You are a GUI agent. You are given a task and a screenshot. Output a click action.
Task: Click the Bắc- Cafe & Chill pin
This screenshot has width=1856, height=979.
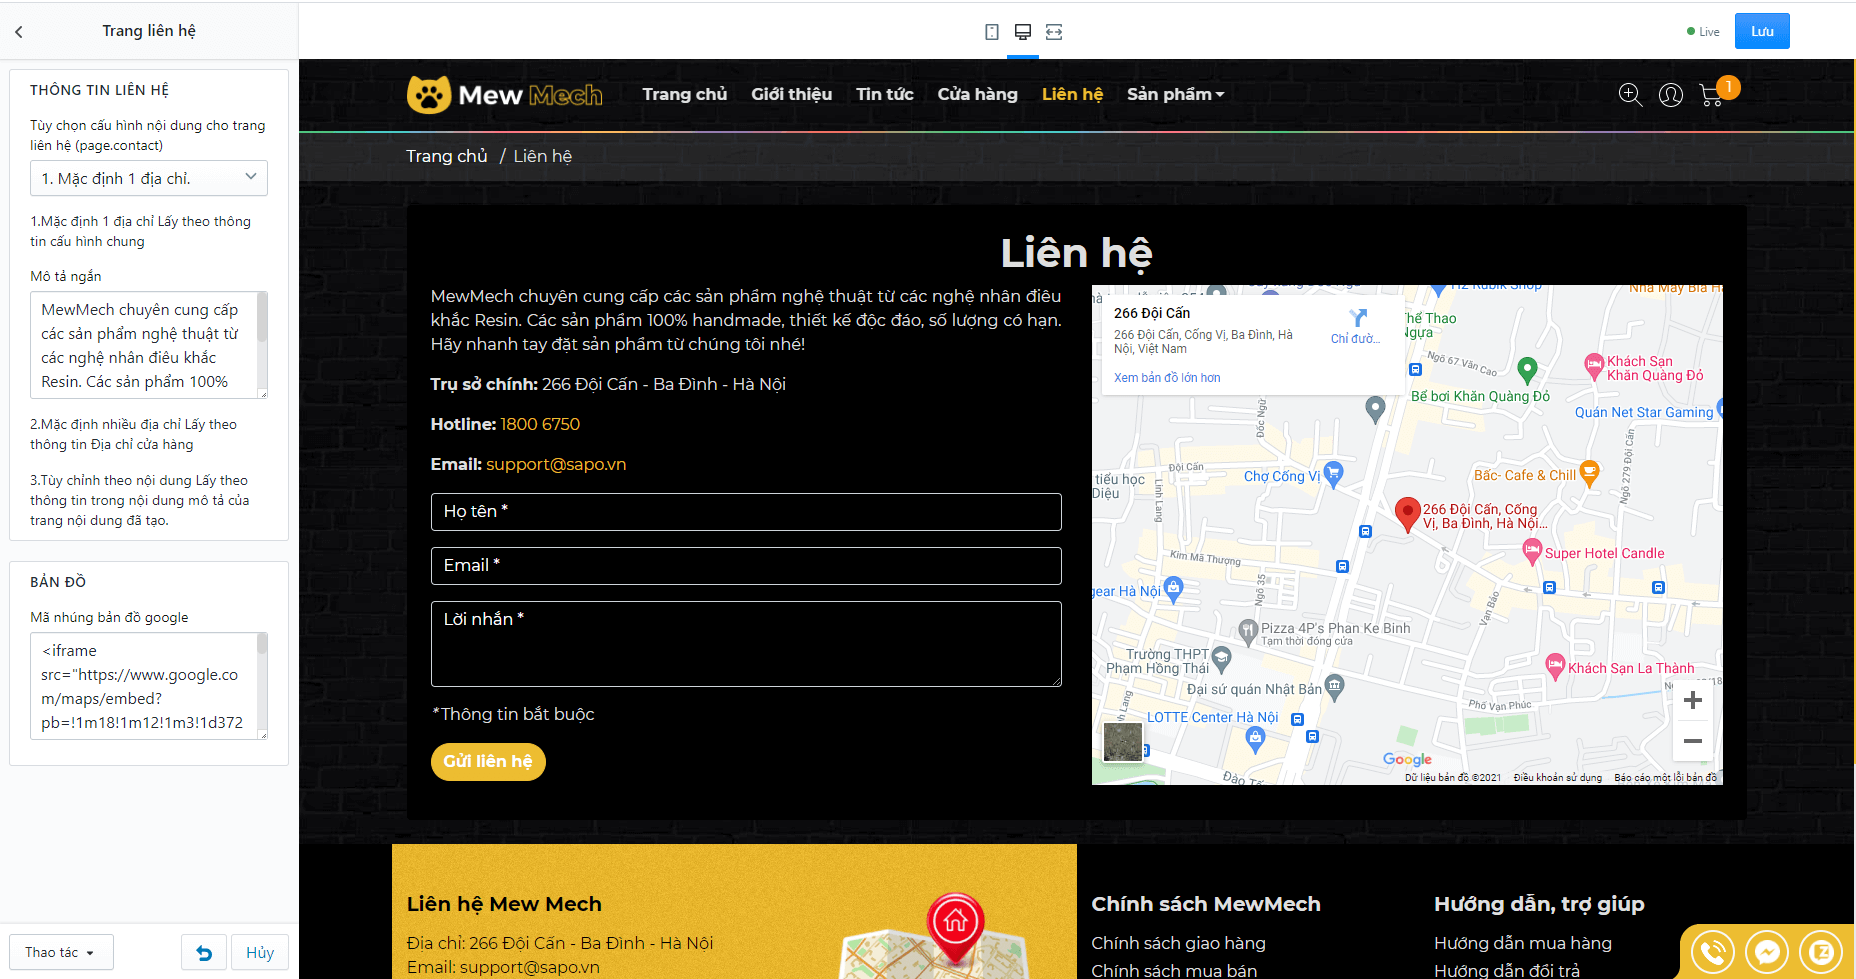[x=1589, y=473]
